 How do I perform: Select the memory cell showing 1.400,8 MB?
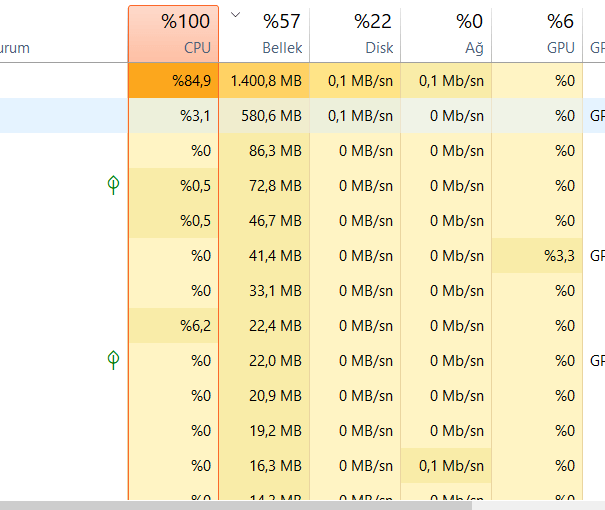tap(265, 81)
